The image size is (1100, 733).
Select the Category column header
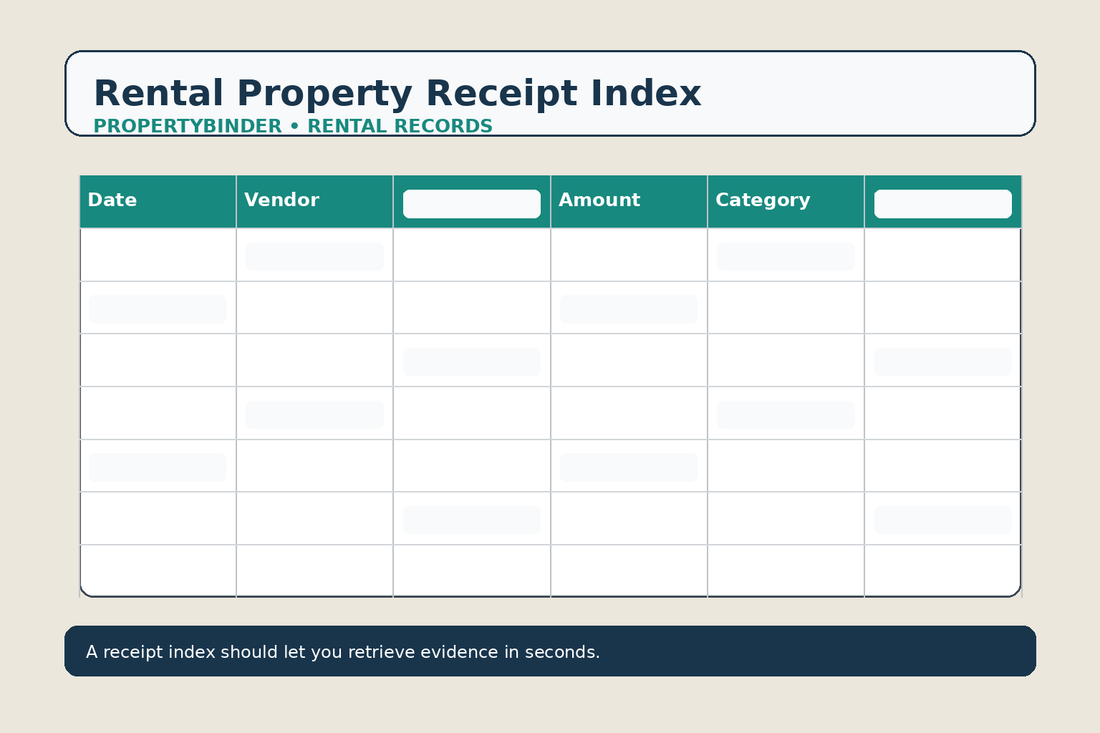786,201
